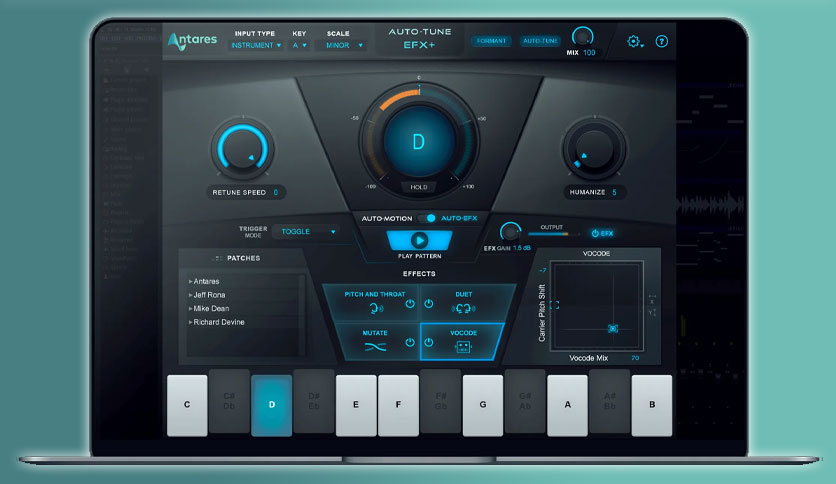Viewport: 836px width, 484px height.
Task: Click the G#/Ab black key
Action: click(525, 401)
